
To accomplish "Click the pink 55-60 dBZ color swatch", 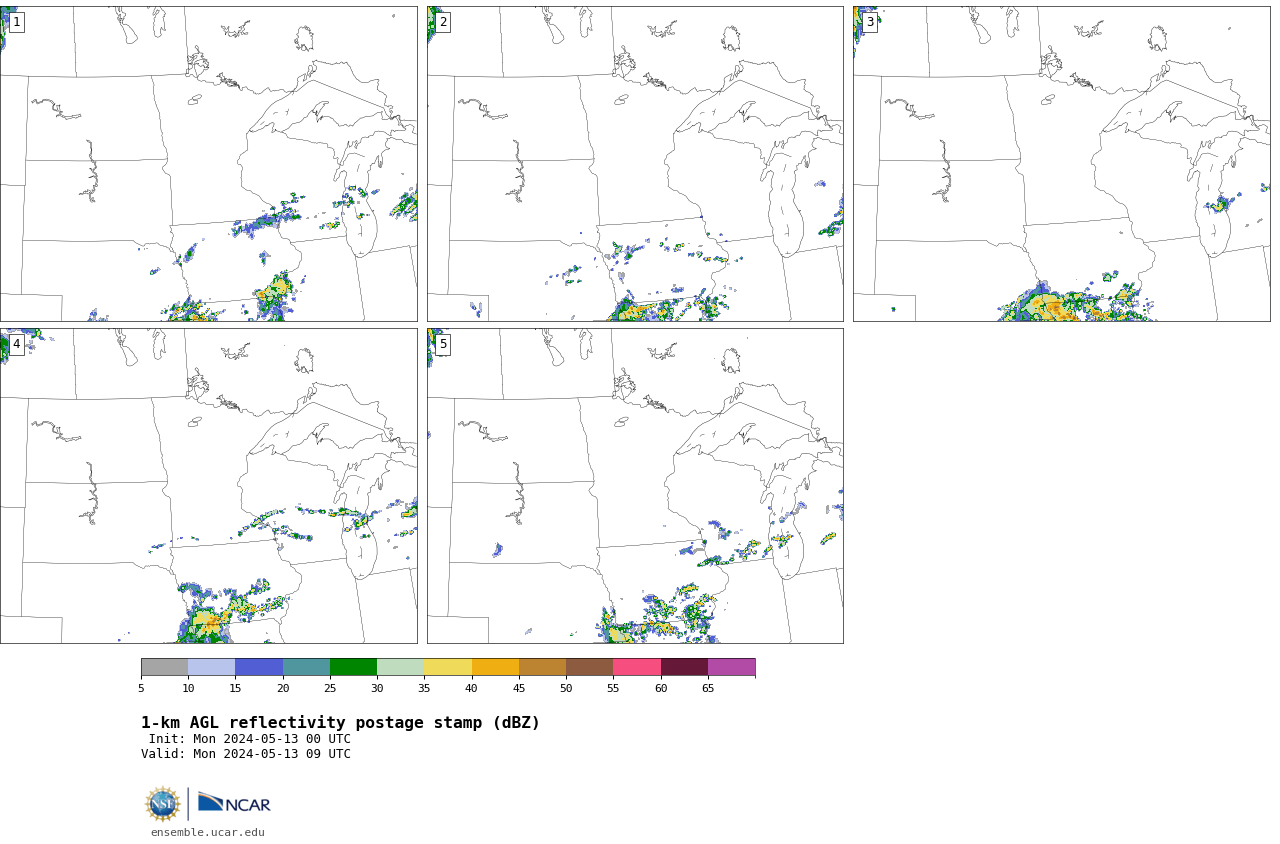I will (x=637, y=667).
